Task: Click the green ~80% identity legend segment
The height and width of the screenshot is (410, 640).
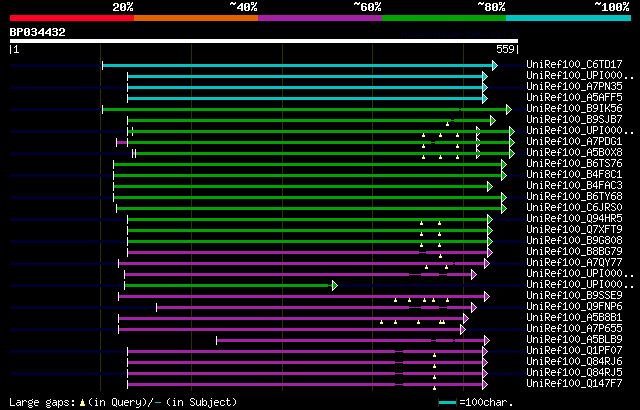Action: coord(444,18)
